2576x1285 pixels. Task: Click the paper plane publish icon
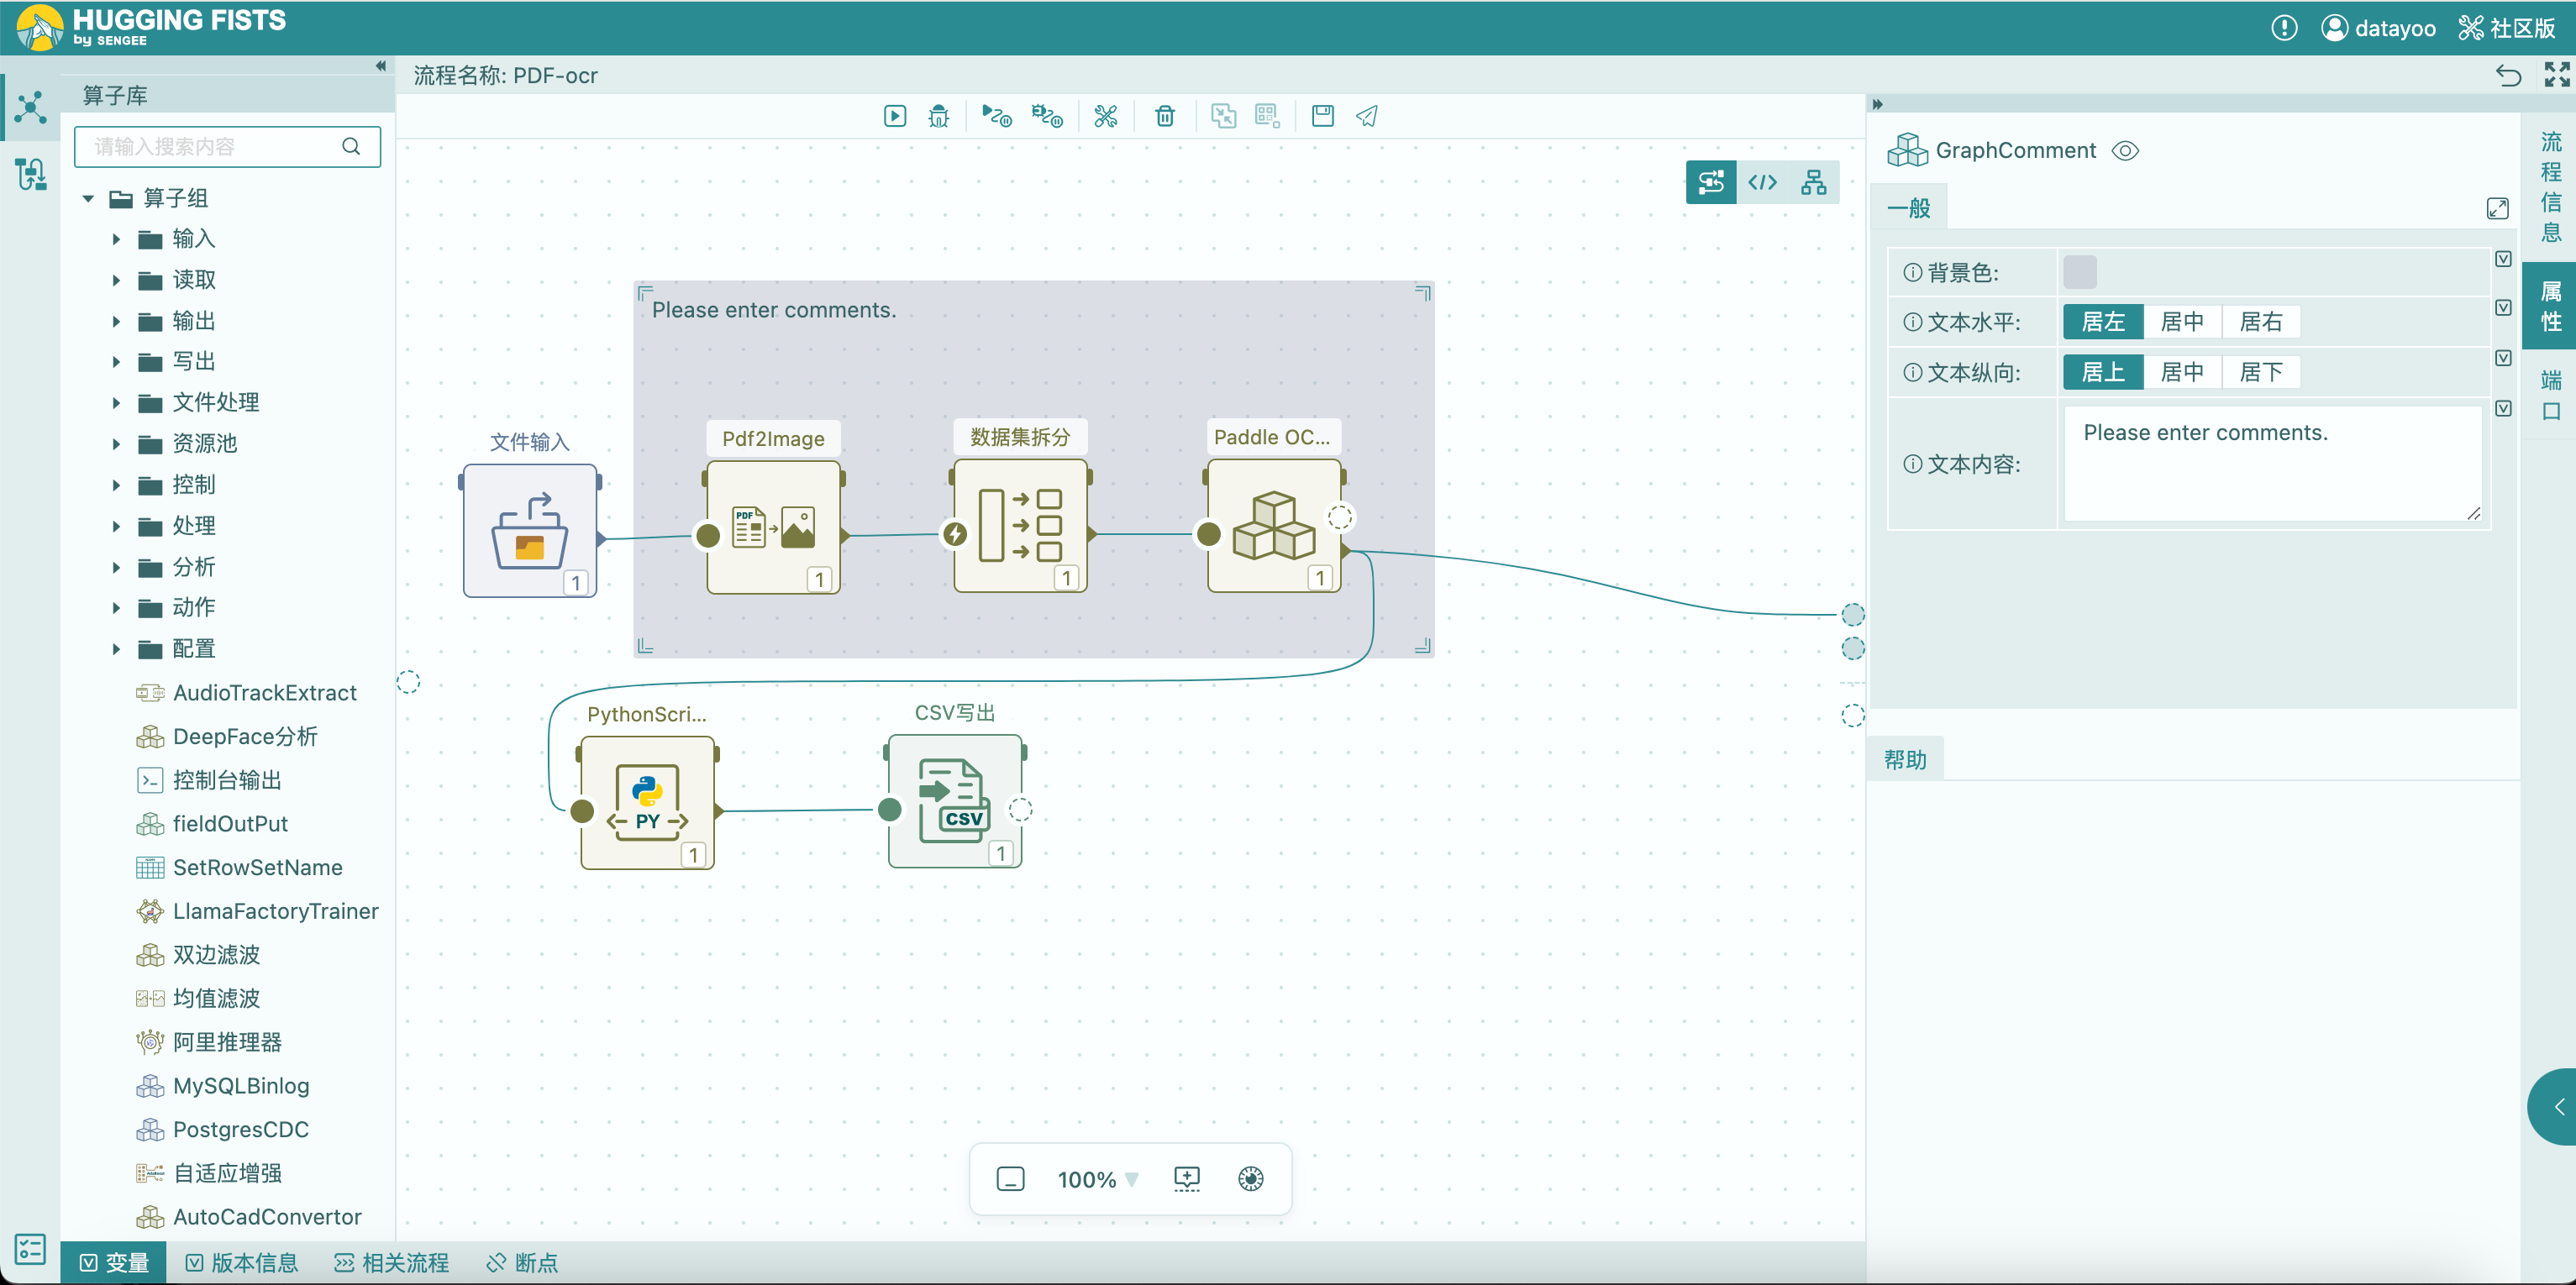[x=1367, y=116]
